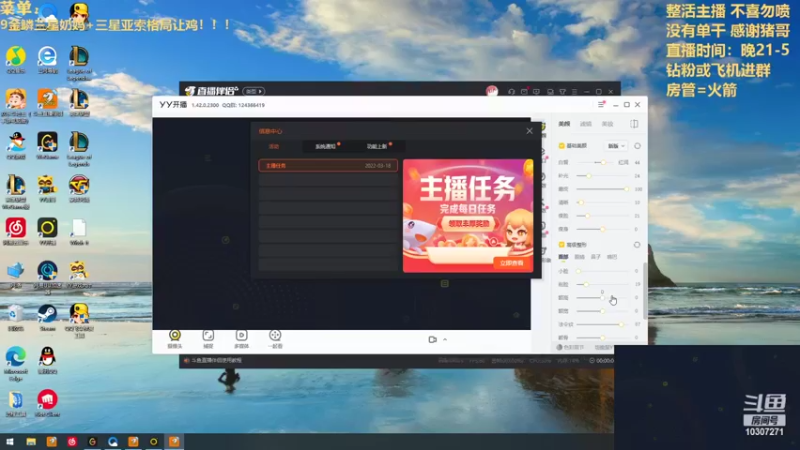Select the 活动 tab in message center
This screenshot has height=450, width=800.
pyautogui.click(x=274, y=146)
